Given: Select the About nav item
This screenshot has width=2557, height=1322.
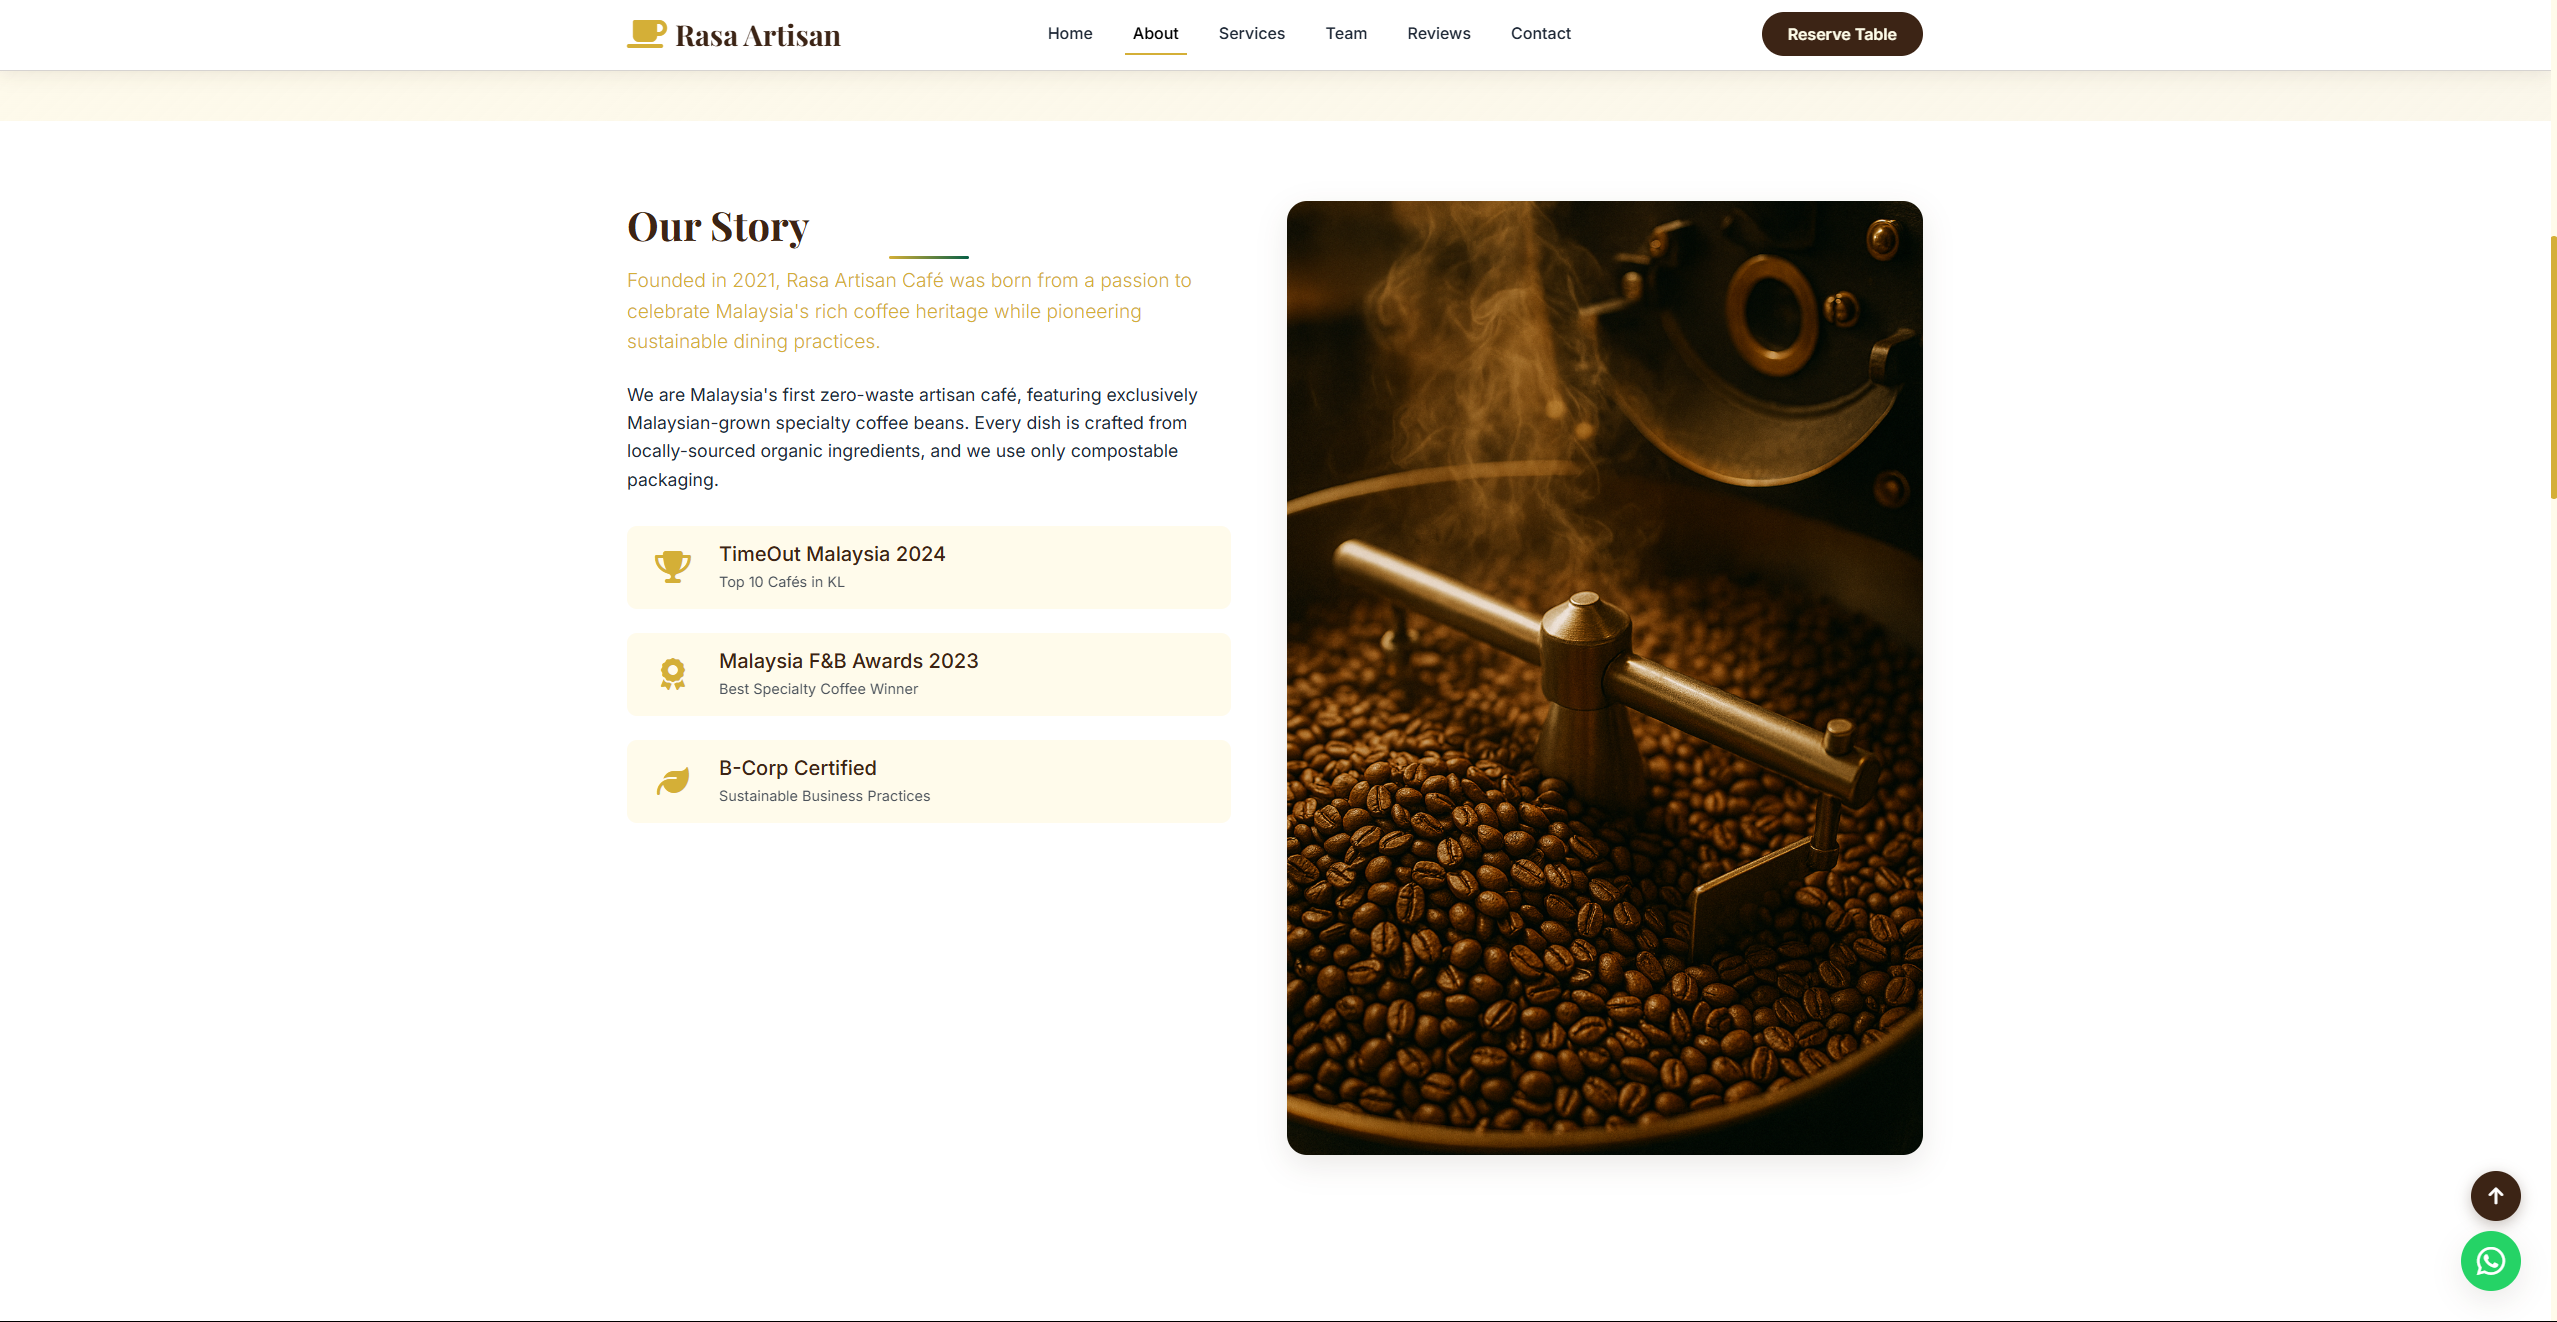Looking at the screenshot, I should pos(1156,34).
